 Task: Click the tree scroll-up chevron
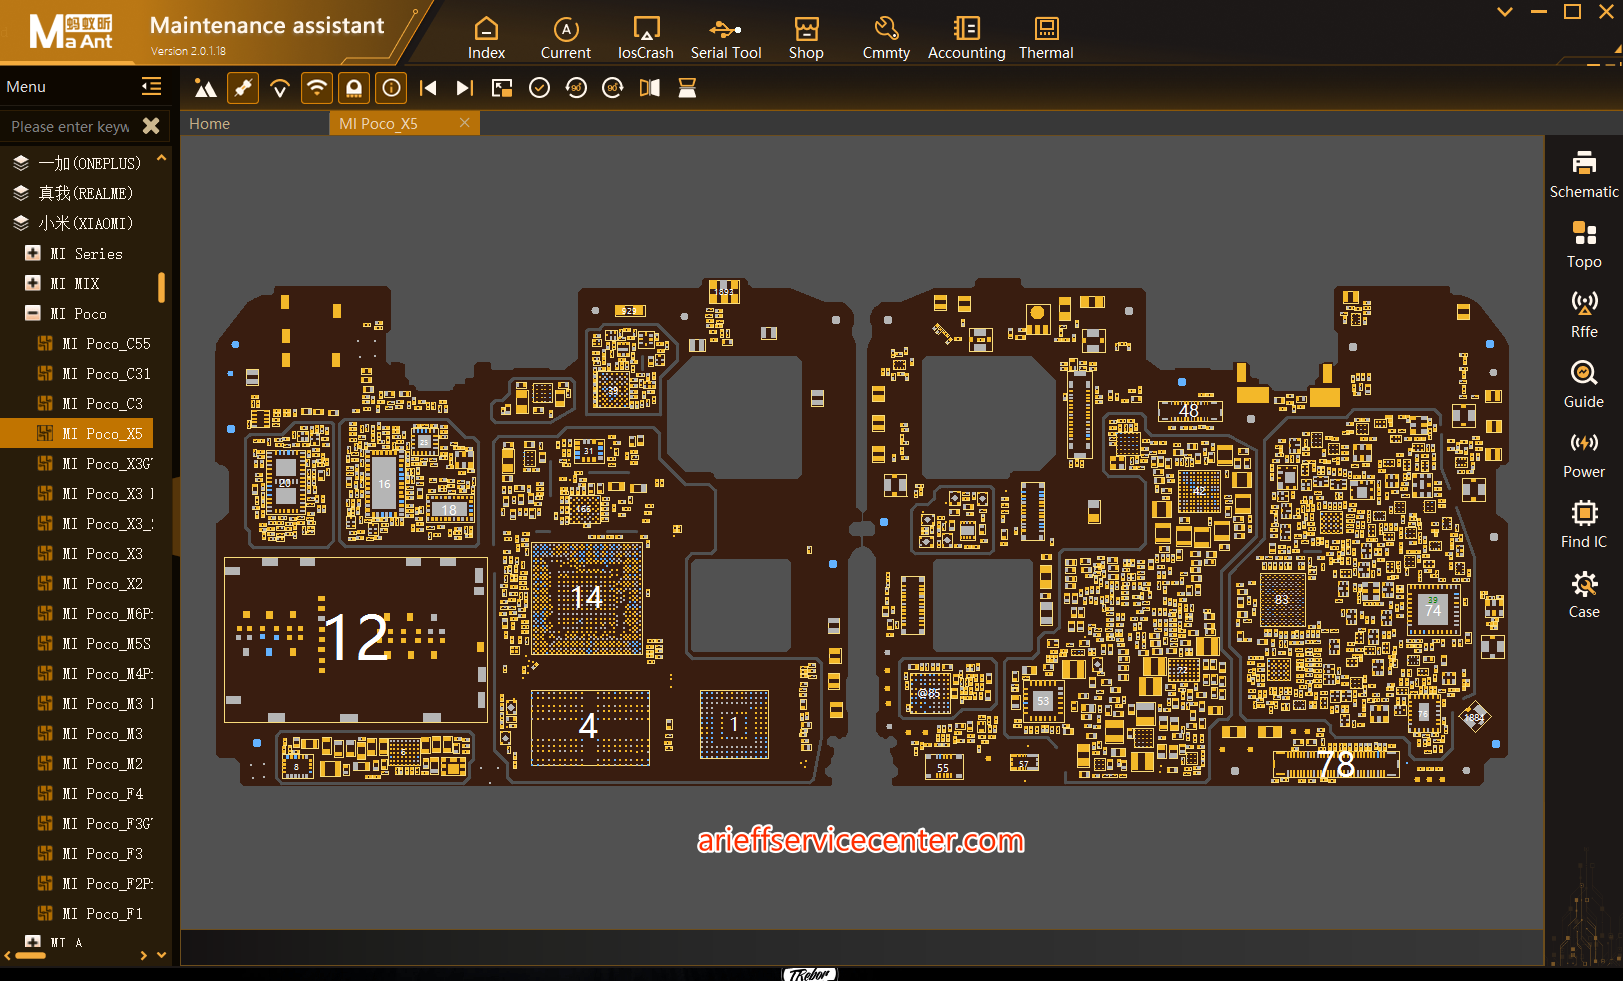(161, 158)
